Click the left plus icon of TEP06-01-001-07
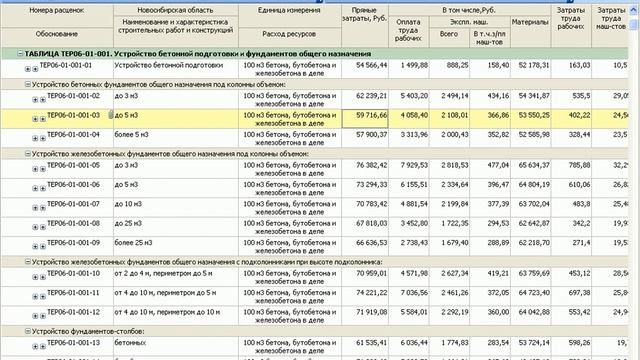640x360 pixels. (x=35, y=208)
